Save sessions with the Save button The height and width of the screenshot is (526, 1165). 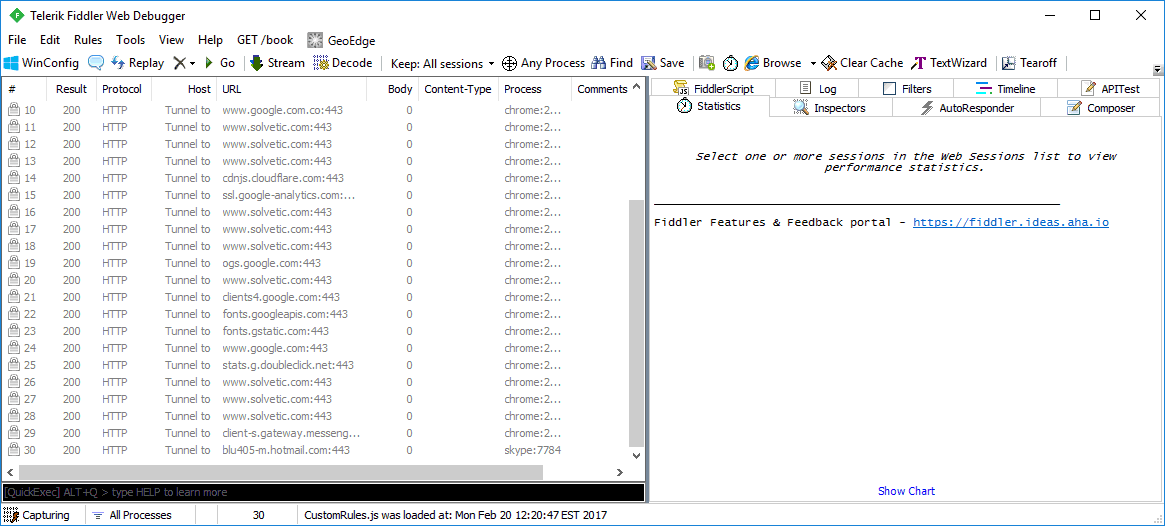tap(663, 63)
